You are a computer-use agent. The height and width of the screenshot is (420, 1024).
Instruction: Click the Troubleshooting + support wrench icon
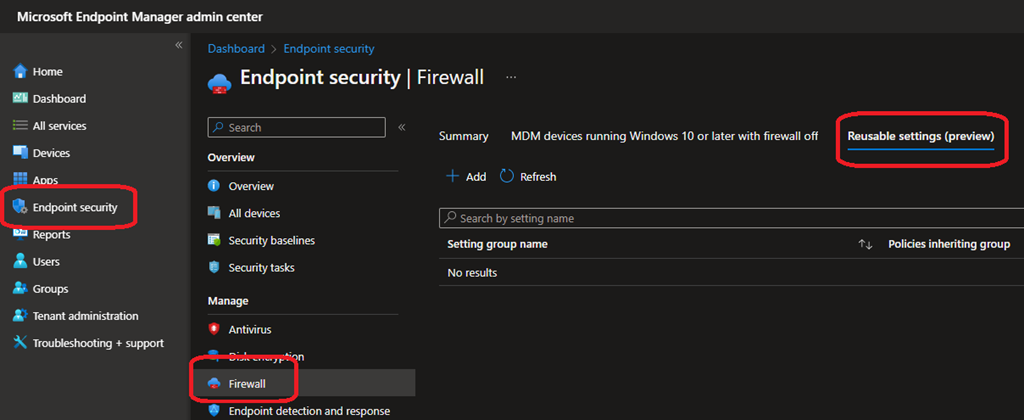pos(20,343)
